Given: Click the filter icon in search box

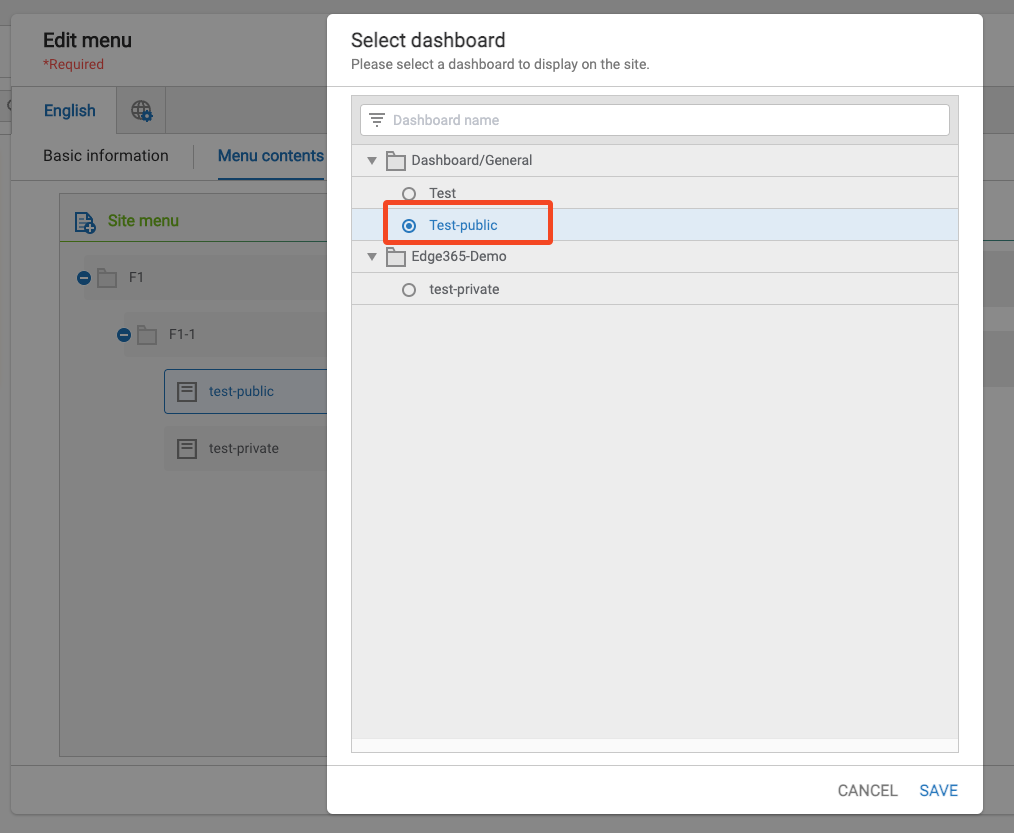Looking at the screenshot, I should [377, 120].
